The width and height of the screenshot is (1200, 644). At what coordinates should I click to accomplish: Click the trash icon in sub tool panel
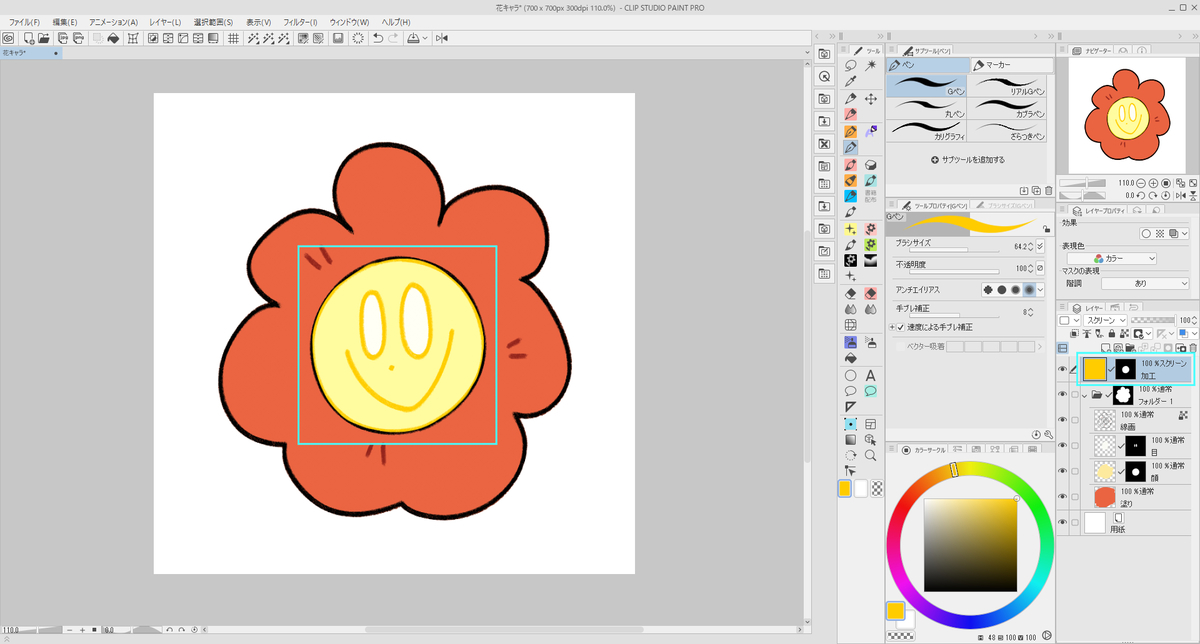[1048, 190]
